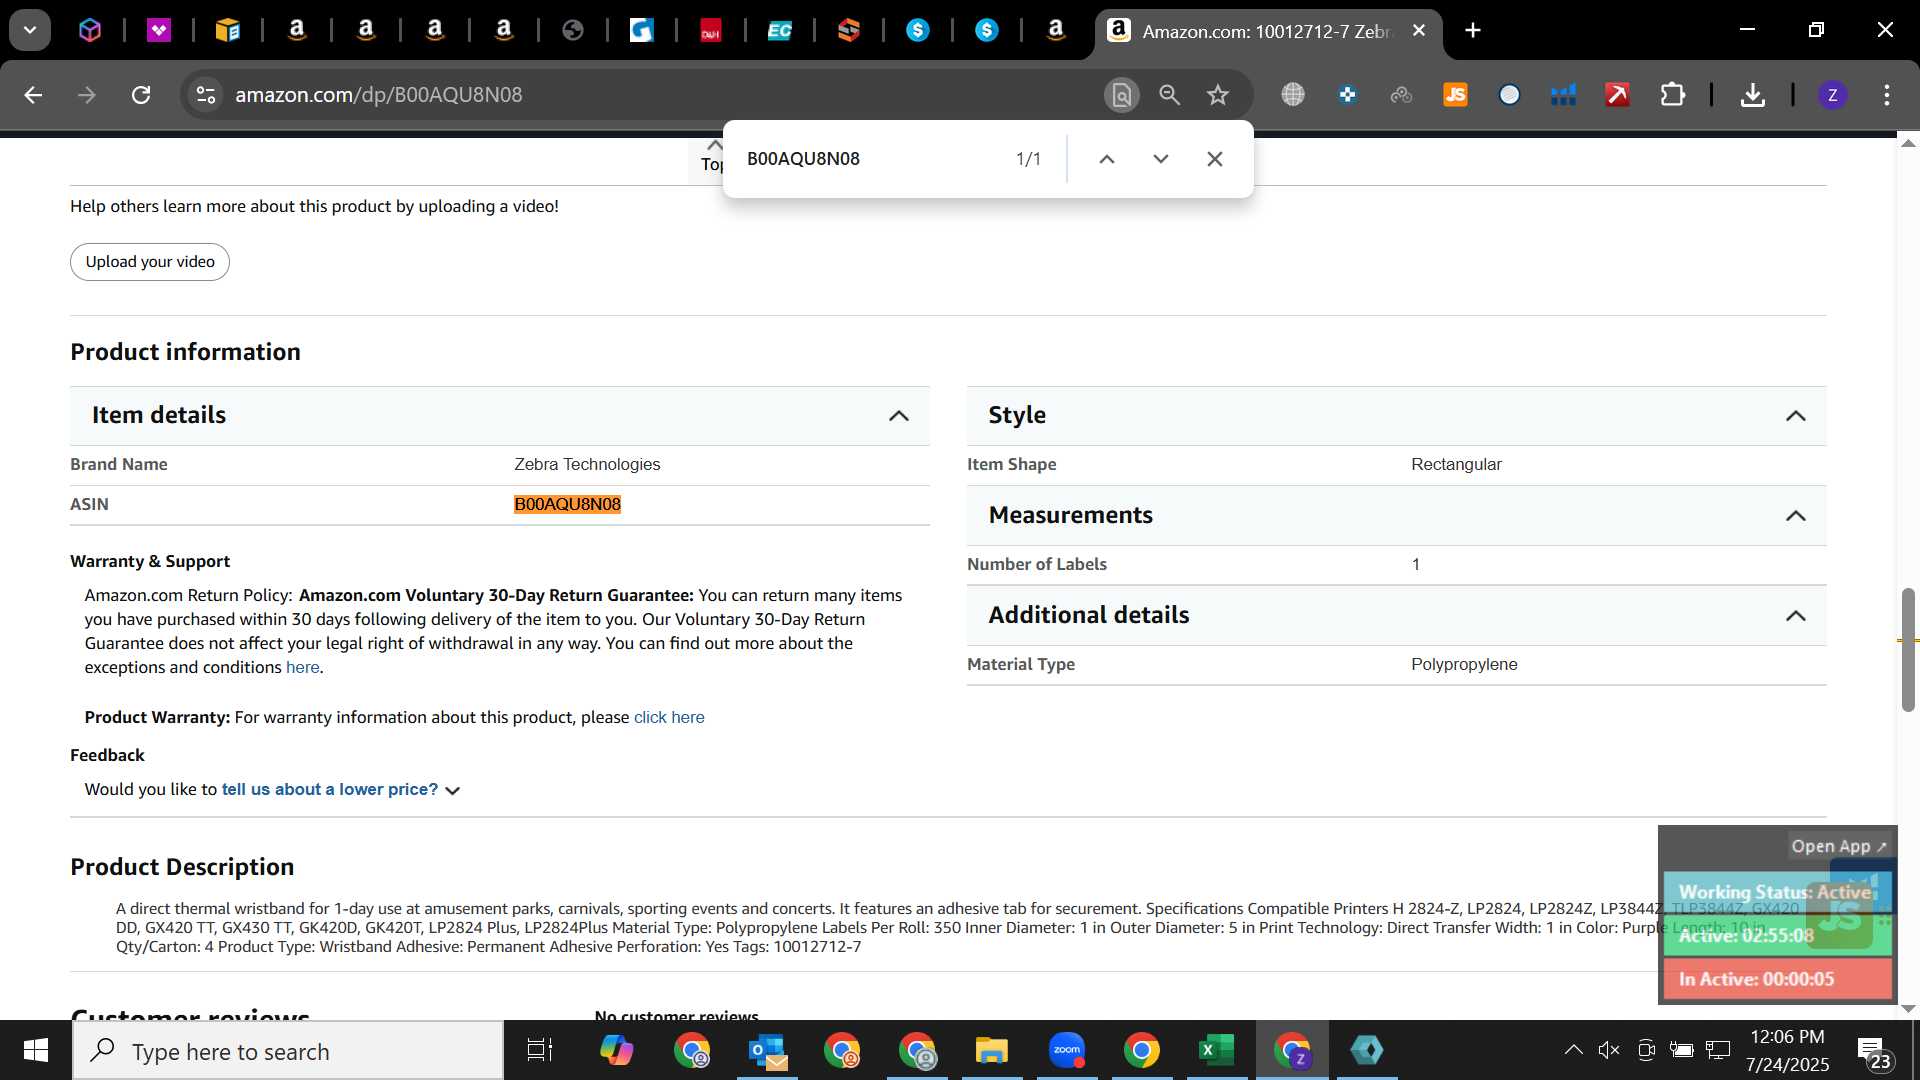The image size is (1920, 1080).
Task: Show hidden system tray icons
Action: coord(1573,1050)
